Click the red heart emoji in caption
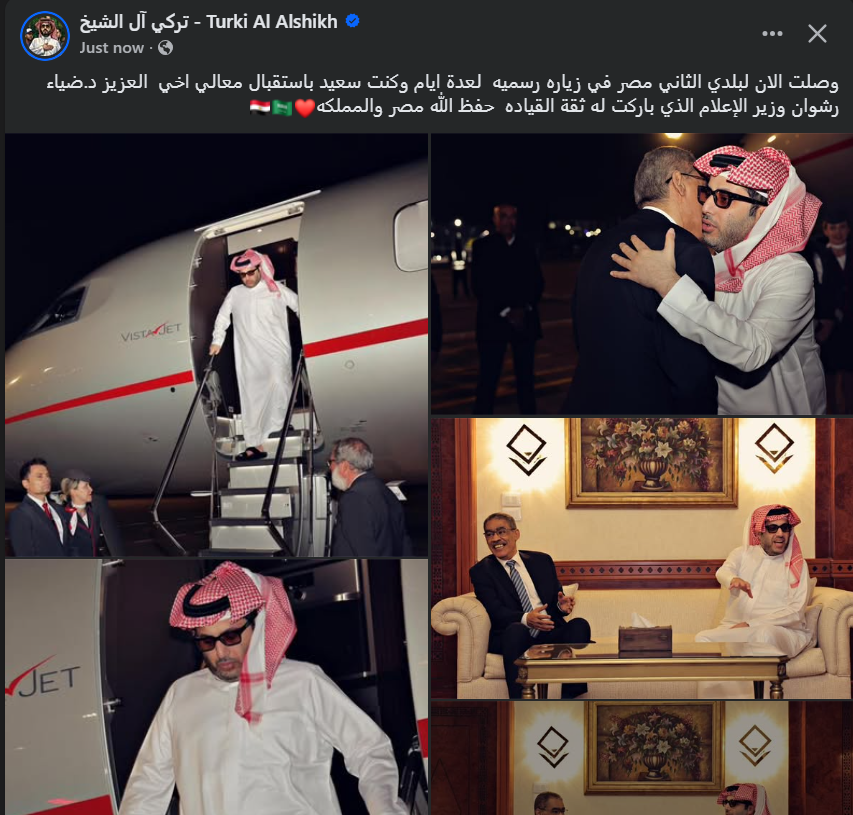853x815 pixels. [305, 108]
